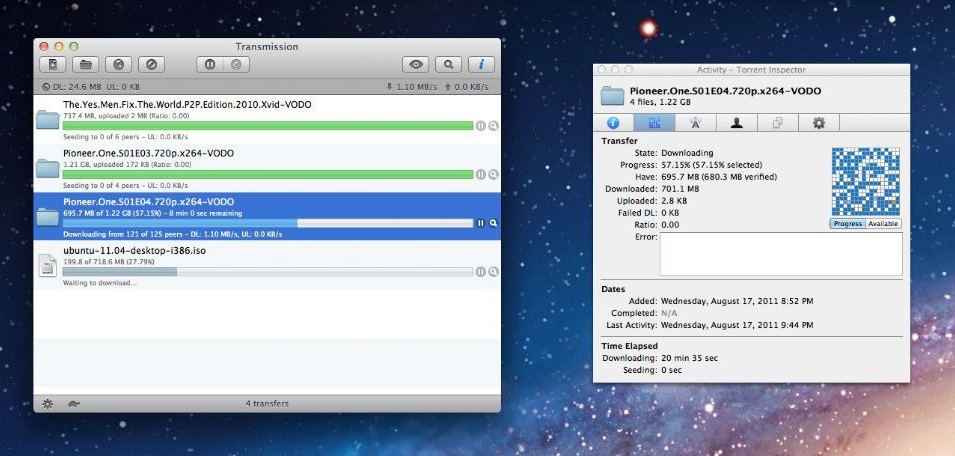Toggle the filter bar with the magnifier button
This screenshot has height=456, width=955.
click(x=448, y=64)
